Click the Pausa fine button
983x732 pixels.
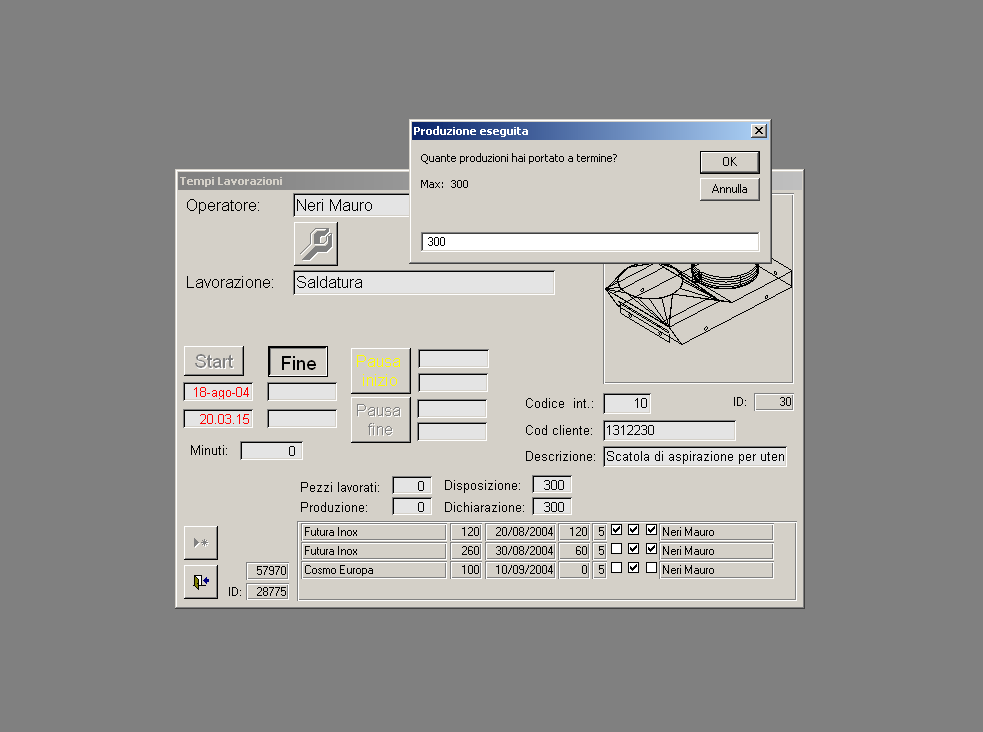tap(380, 420)
